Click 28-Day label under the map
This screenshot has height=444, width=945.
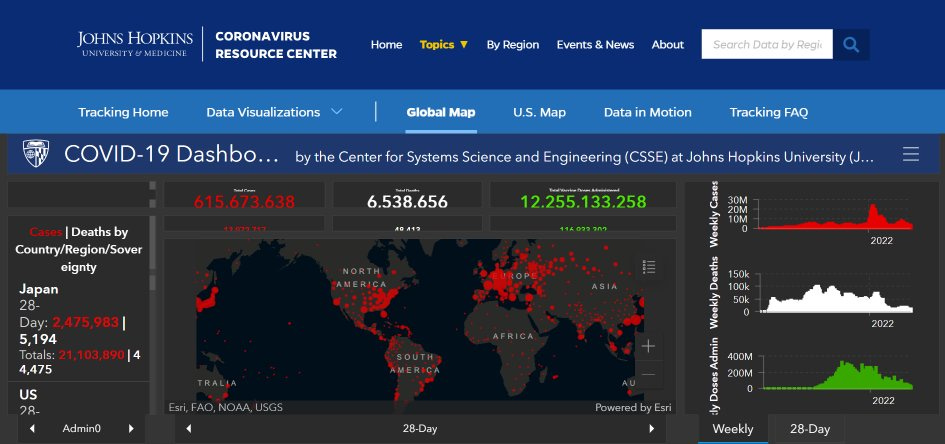420,429
